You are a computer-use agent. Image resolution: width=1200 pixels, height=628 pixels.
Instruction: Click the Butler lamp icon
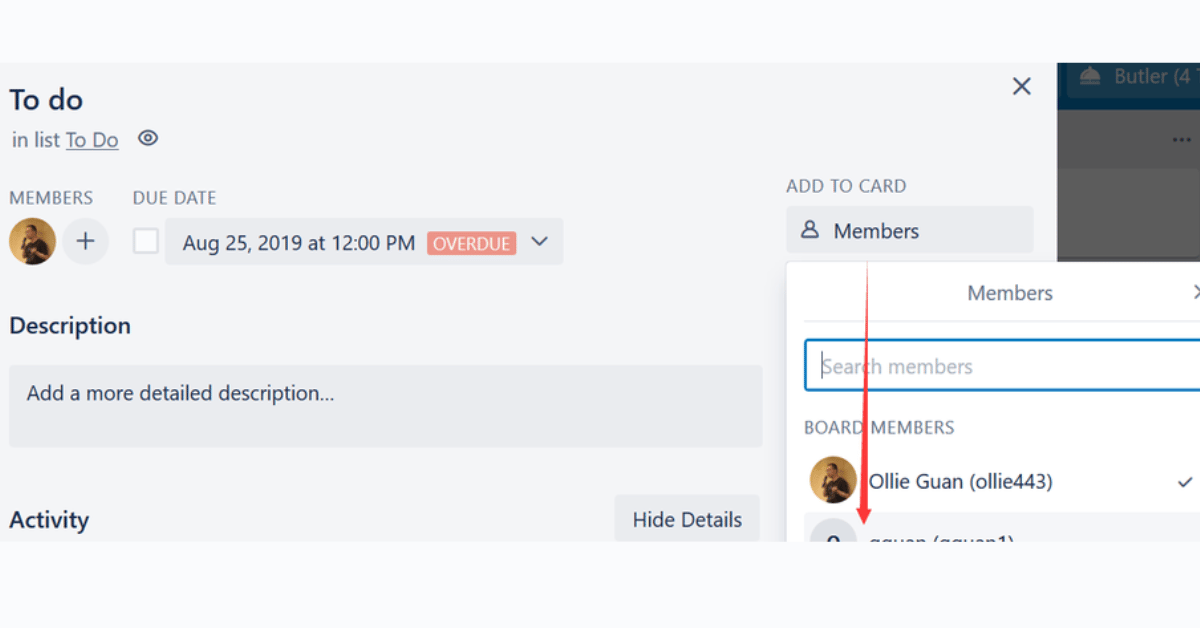tap(1089, 75)
